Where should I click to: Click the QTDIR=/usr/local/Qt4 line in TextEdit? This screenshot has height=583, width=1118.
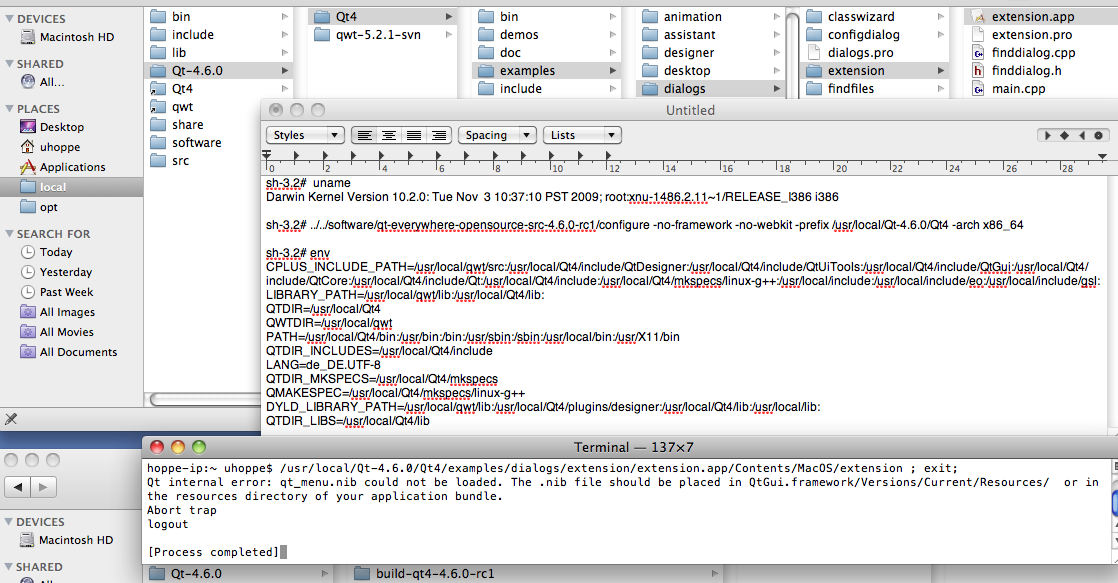coord(323,309)
